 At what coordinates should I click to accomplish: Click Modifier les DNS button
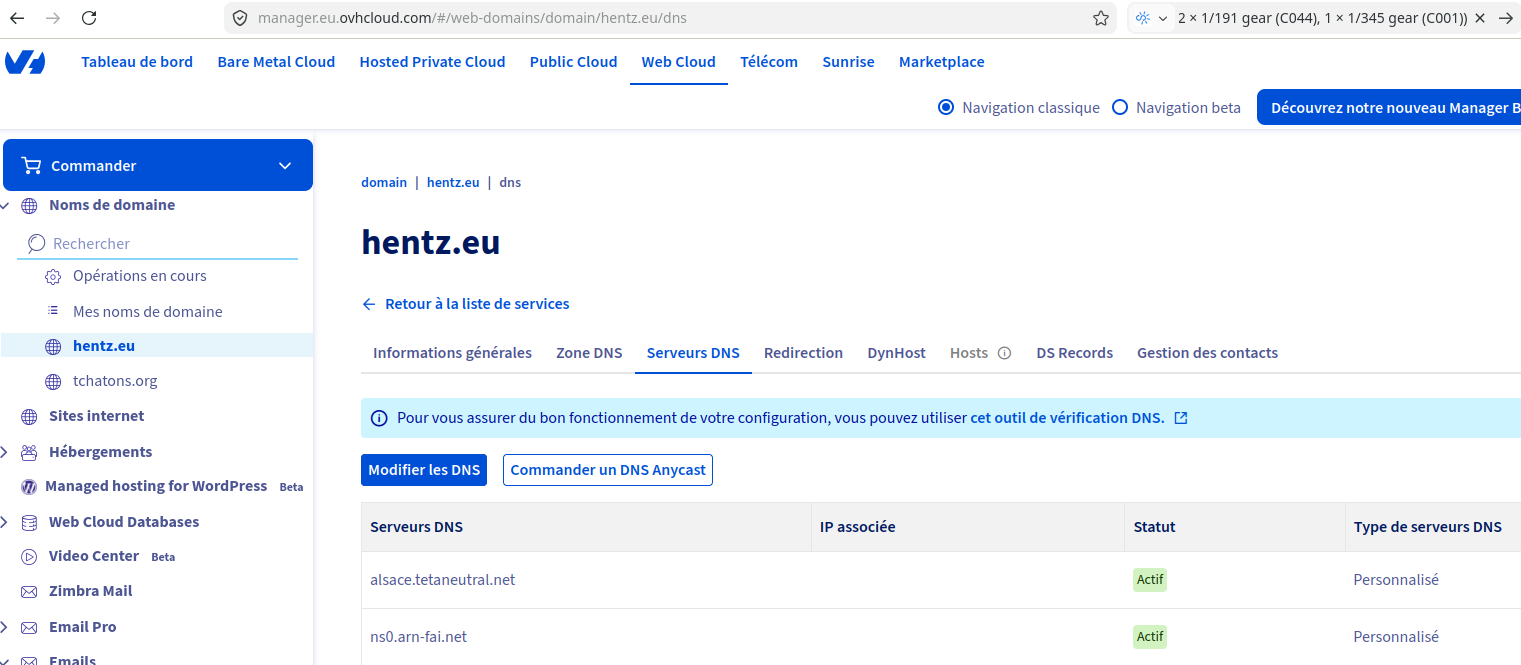[x=424, y=470]
